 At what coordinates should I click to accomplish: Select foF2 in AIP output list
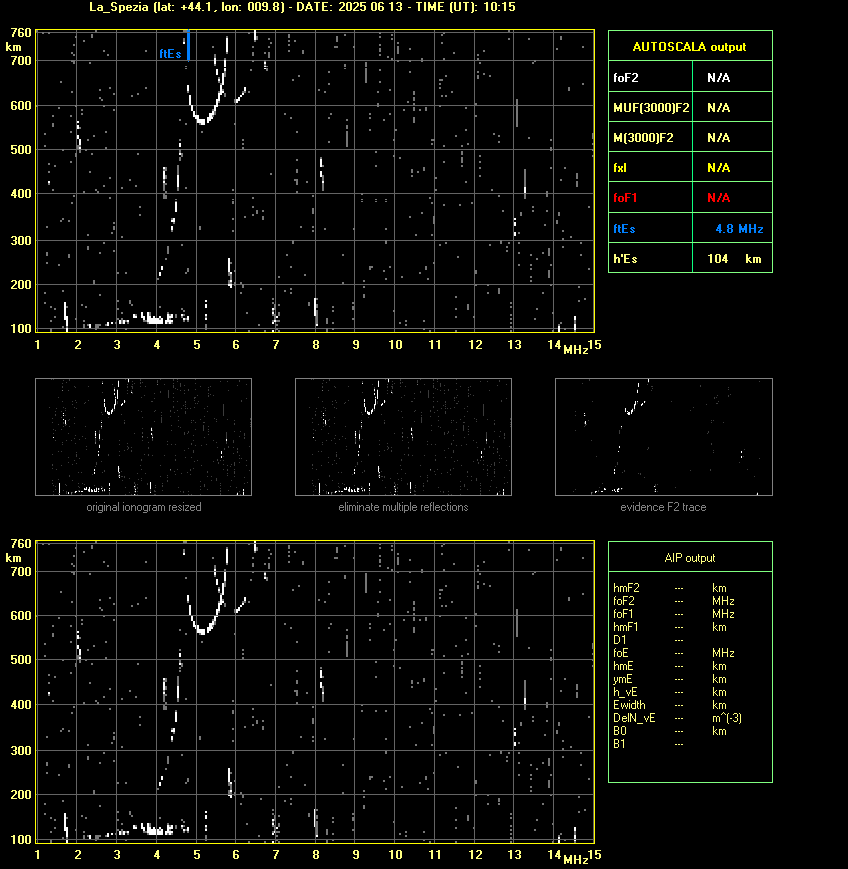tap(624, 601)
